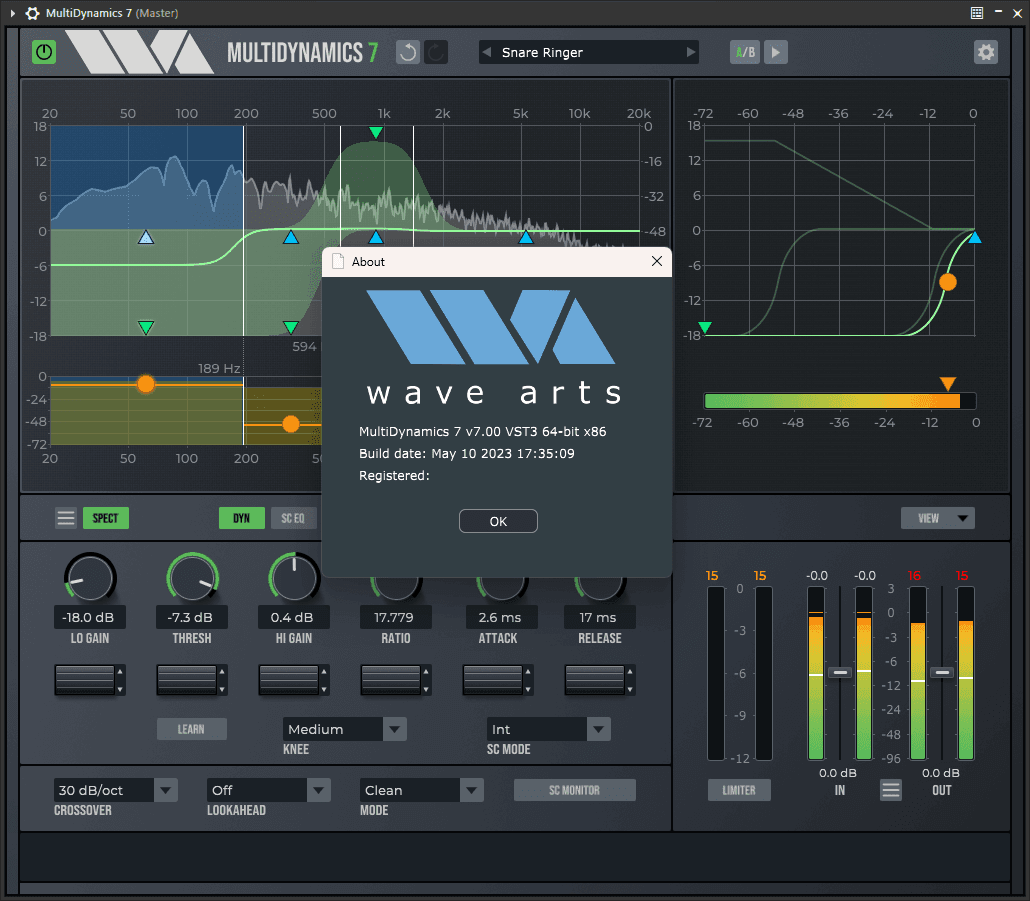Click the copy preset arrow next to A/B
The height and width of the screenshot is (901, 1030).
coord(776,51)
